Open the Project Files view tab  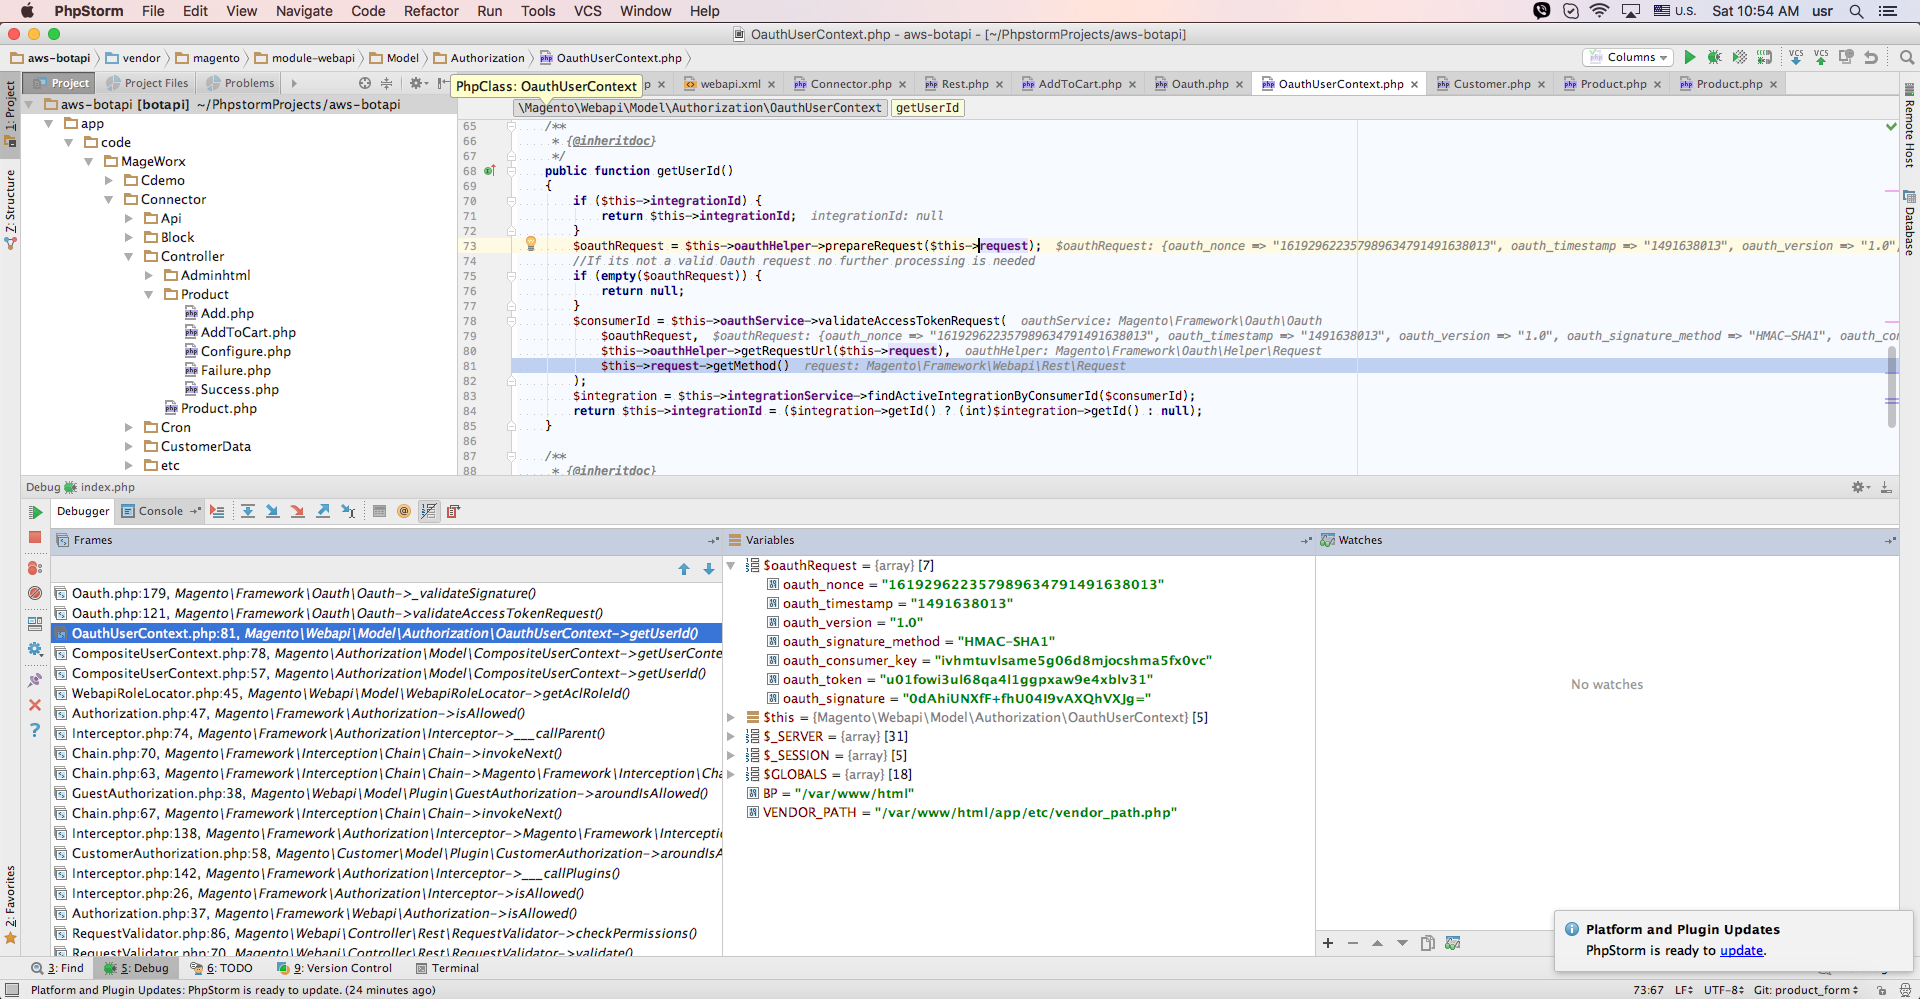147,83
